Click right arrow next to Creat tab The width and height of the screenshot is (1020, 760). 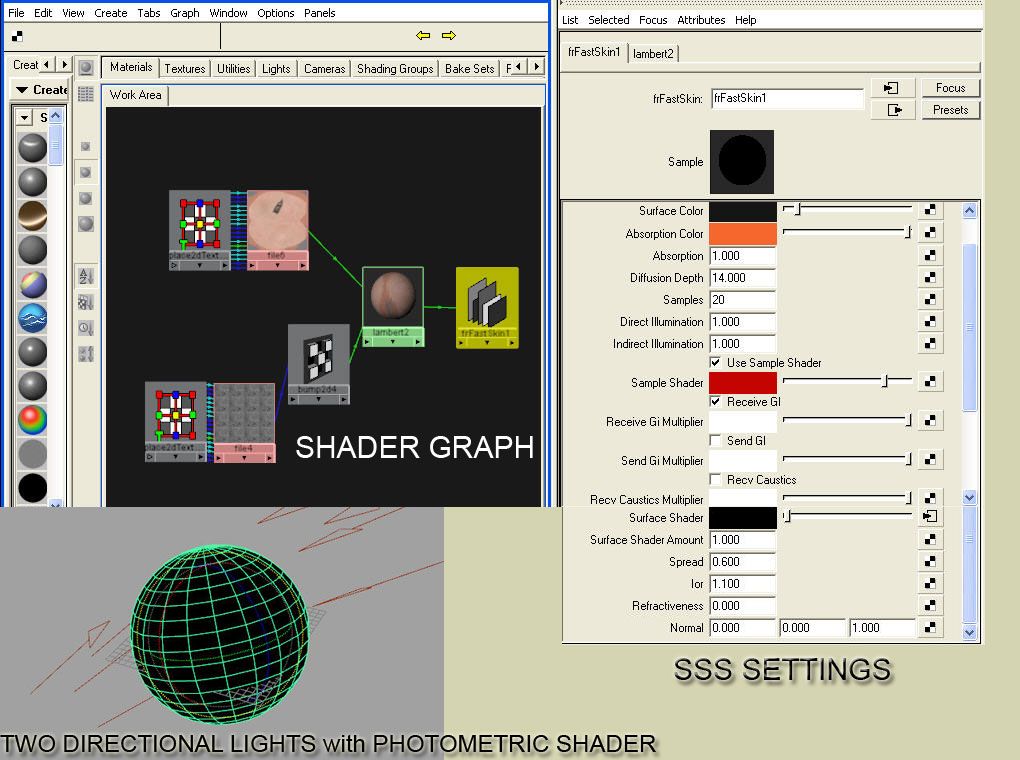click(x=64, y=64)
